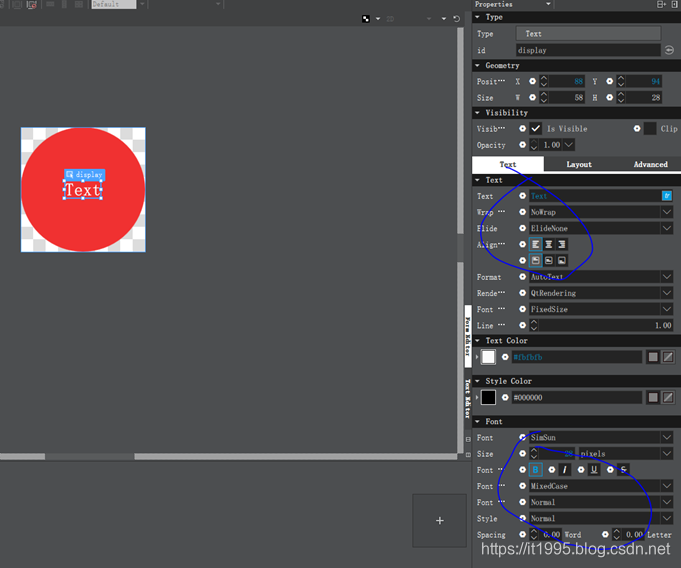Collapse the Visibility section
Viewport: 681px width, 568px height.
click(x=477, y=112)
